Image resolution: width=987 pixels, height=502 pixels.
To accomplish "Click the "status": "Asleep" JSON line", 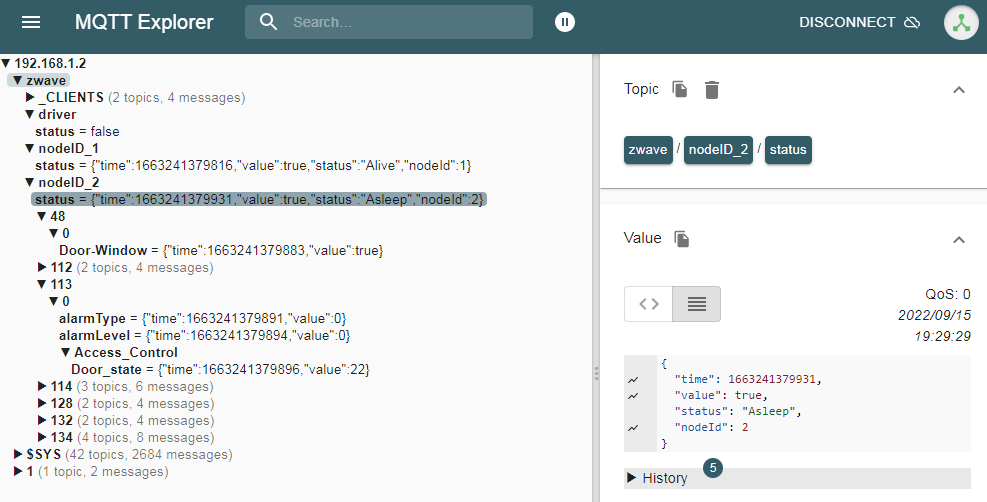I will click(739, 411).
